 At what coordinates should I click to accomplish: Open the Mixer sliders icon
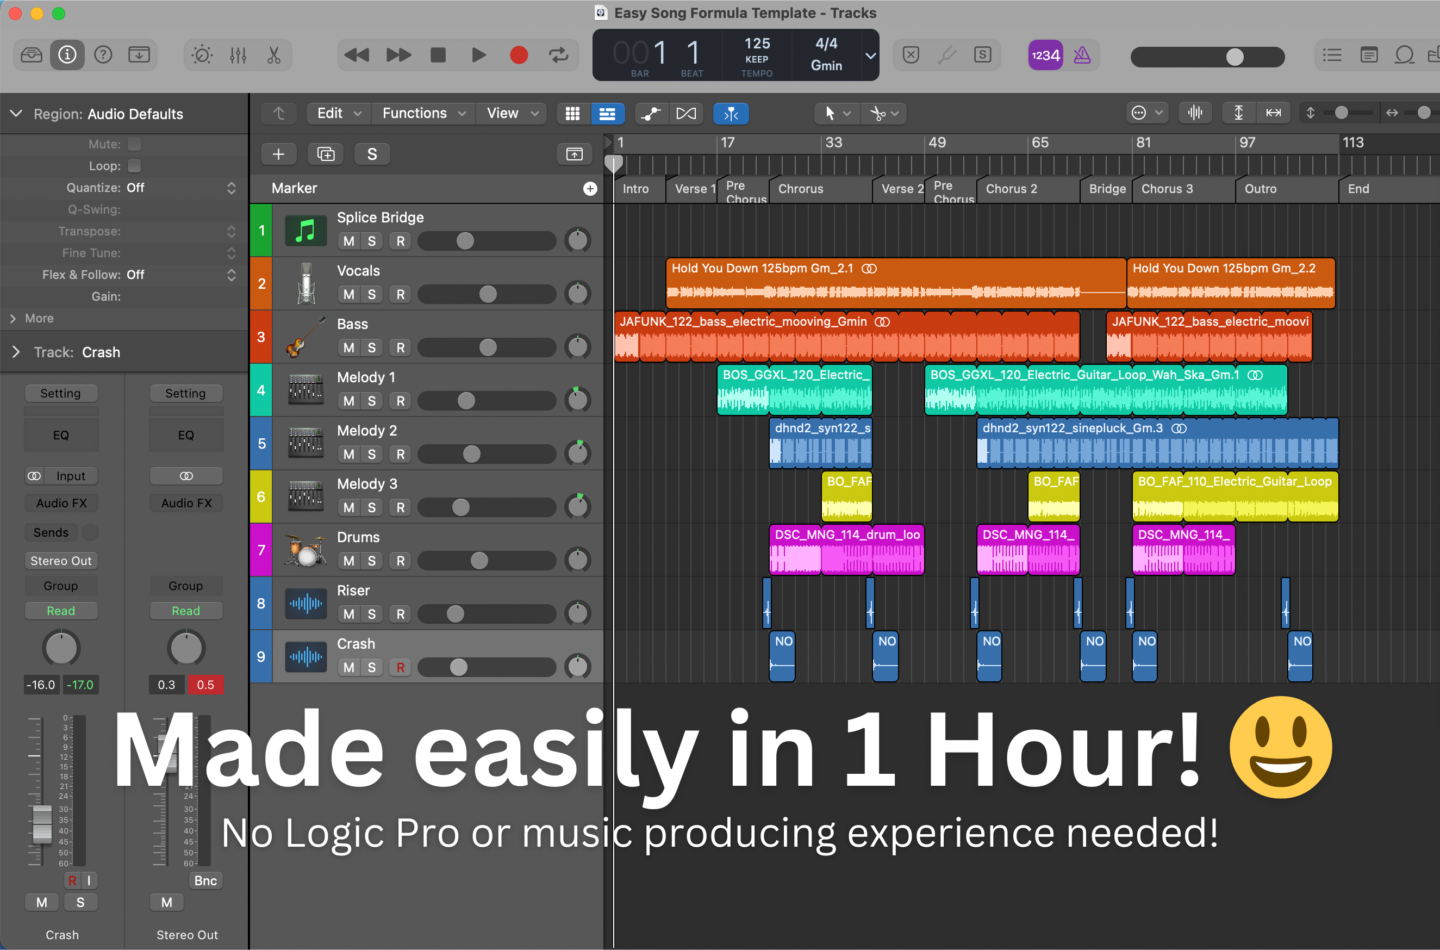pyautogui.click(x=238, y=55)
